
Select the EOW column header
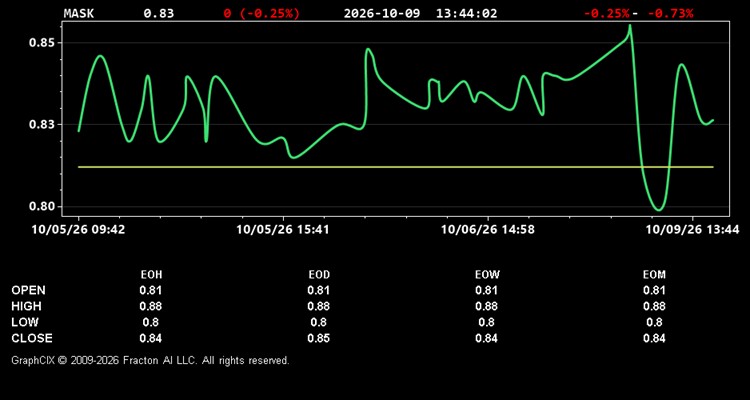[486, 275]
